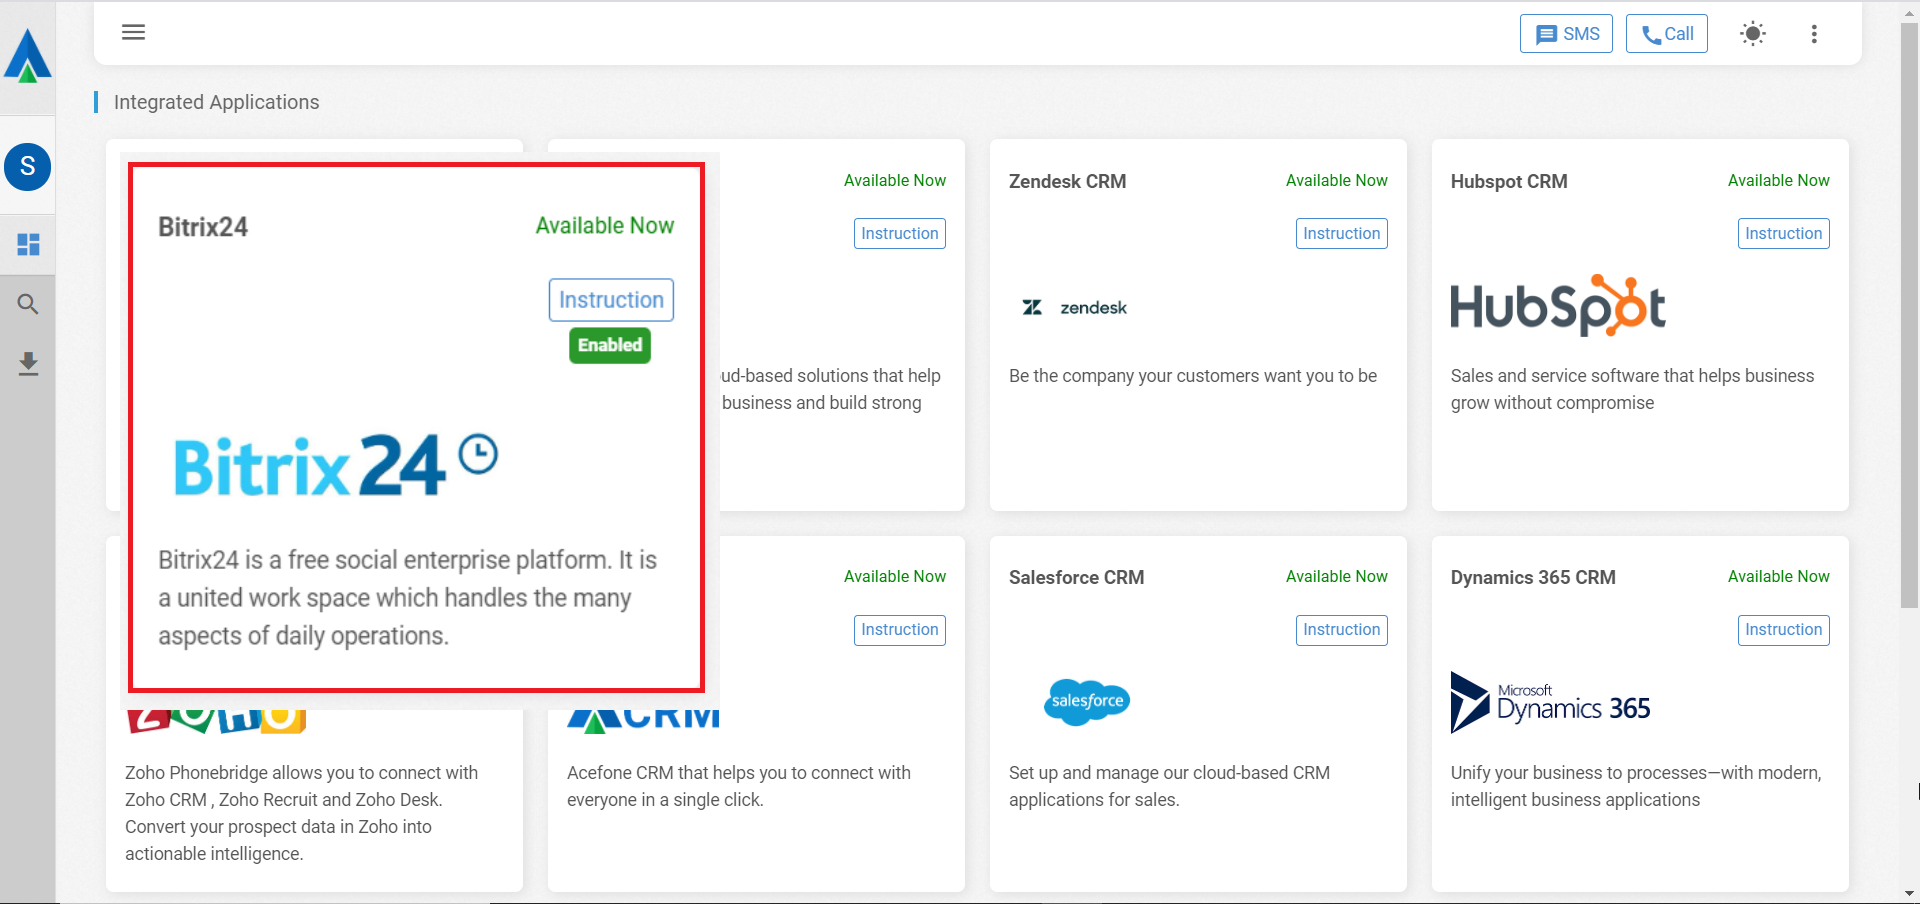The image size is (1920, 904).
Task: Open Instruction for Bitrix24
Action: 611,300
